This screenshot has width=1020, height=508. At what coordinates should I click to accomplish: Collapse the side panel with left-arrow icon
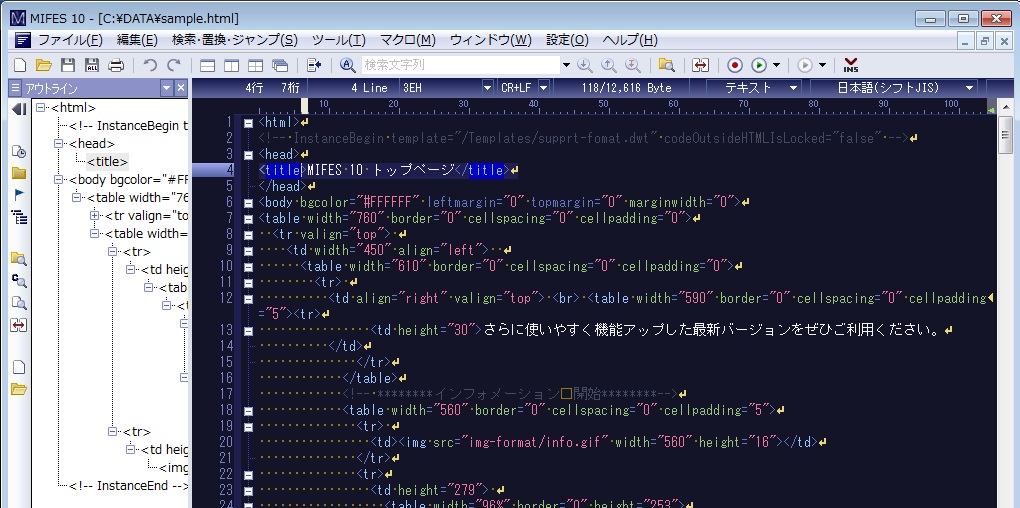point(20,110)
